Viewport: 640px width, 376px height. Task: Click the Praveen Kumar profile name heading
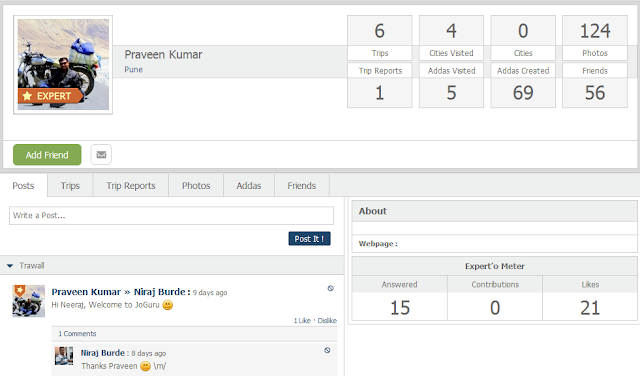coord(163,55)
